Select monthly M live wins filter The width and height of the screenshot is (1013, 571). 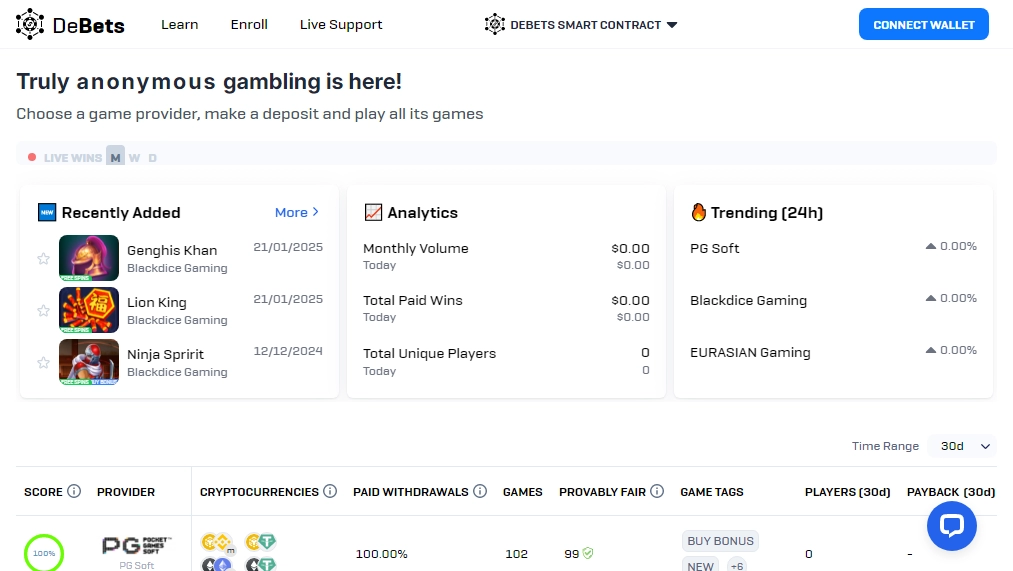[x=116, y=157]
